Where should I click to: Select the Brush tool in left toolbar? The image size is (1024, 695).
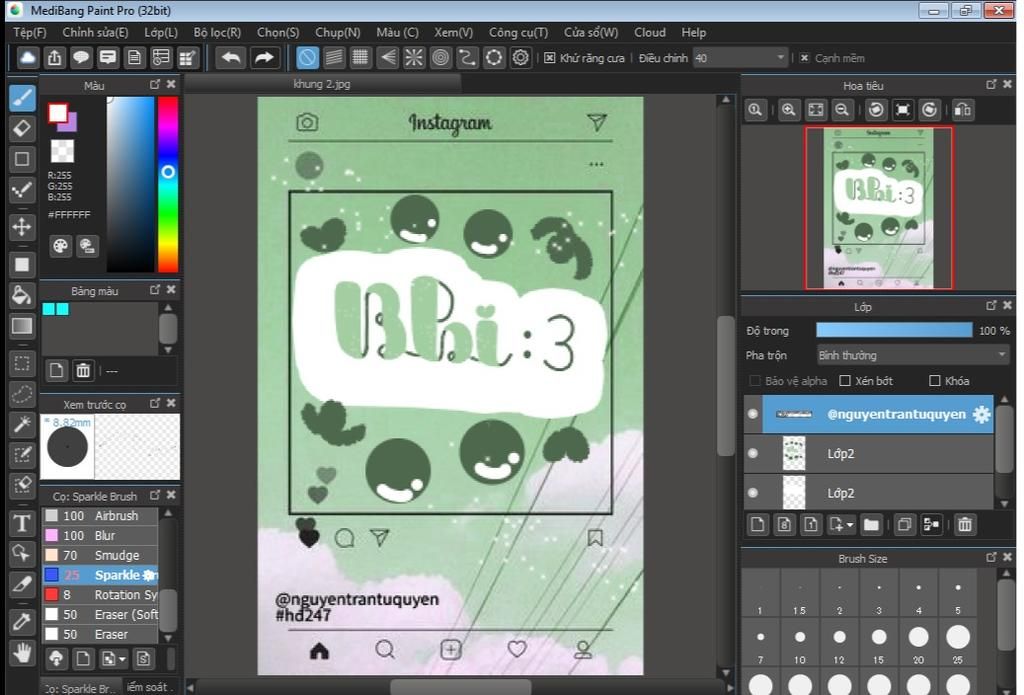pos(22,98)
